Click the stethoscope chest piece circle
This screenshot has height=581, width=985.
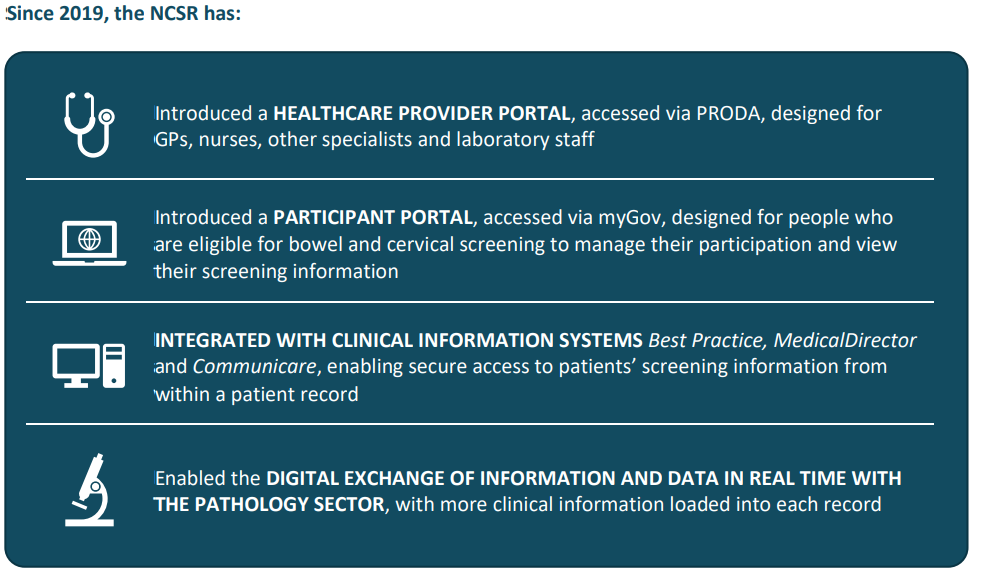107,116
